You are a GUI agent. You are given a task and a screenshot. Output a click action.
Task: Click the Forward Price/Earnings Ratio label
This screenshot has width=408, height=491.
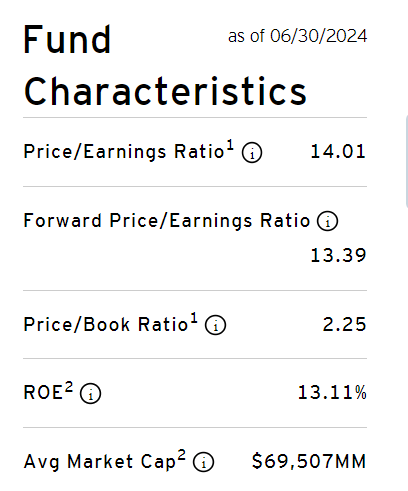[x=167, y=221]
